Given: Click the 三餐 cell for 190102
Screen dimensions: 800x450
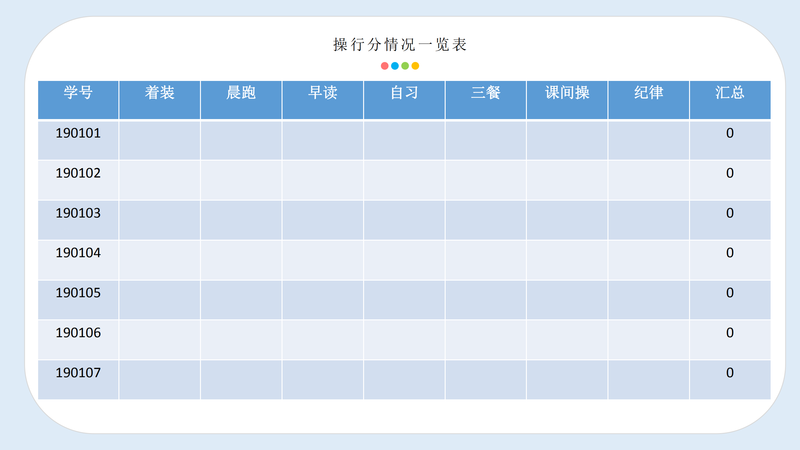Looking at the screenshot, I should click(486, 180).
